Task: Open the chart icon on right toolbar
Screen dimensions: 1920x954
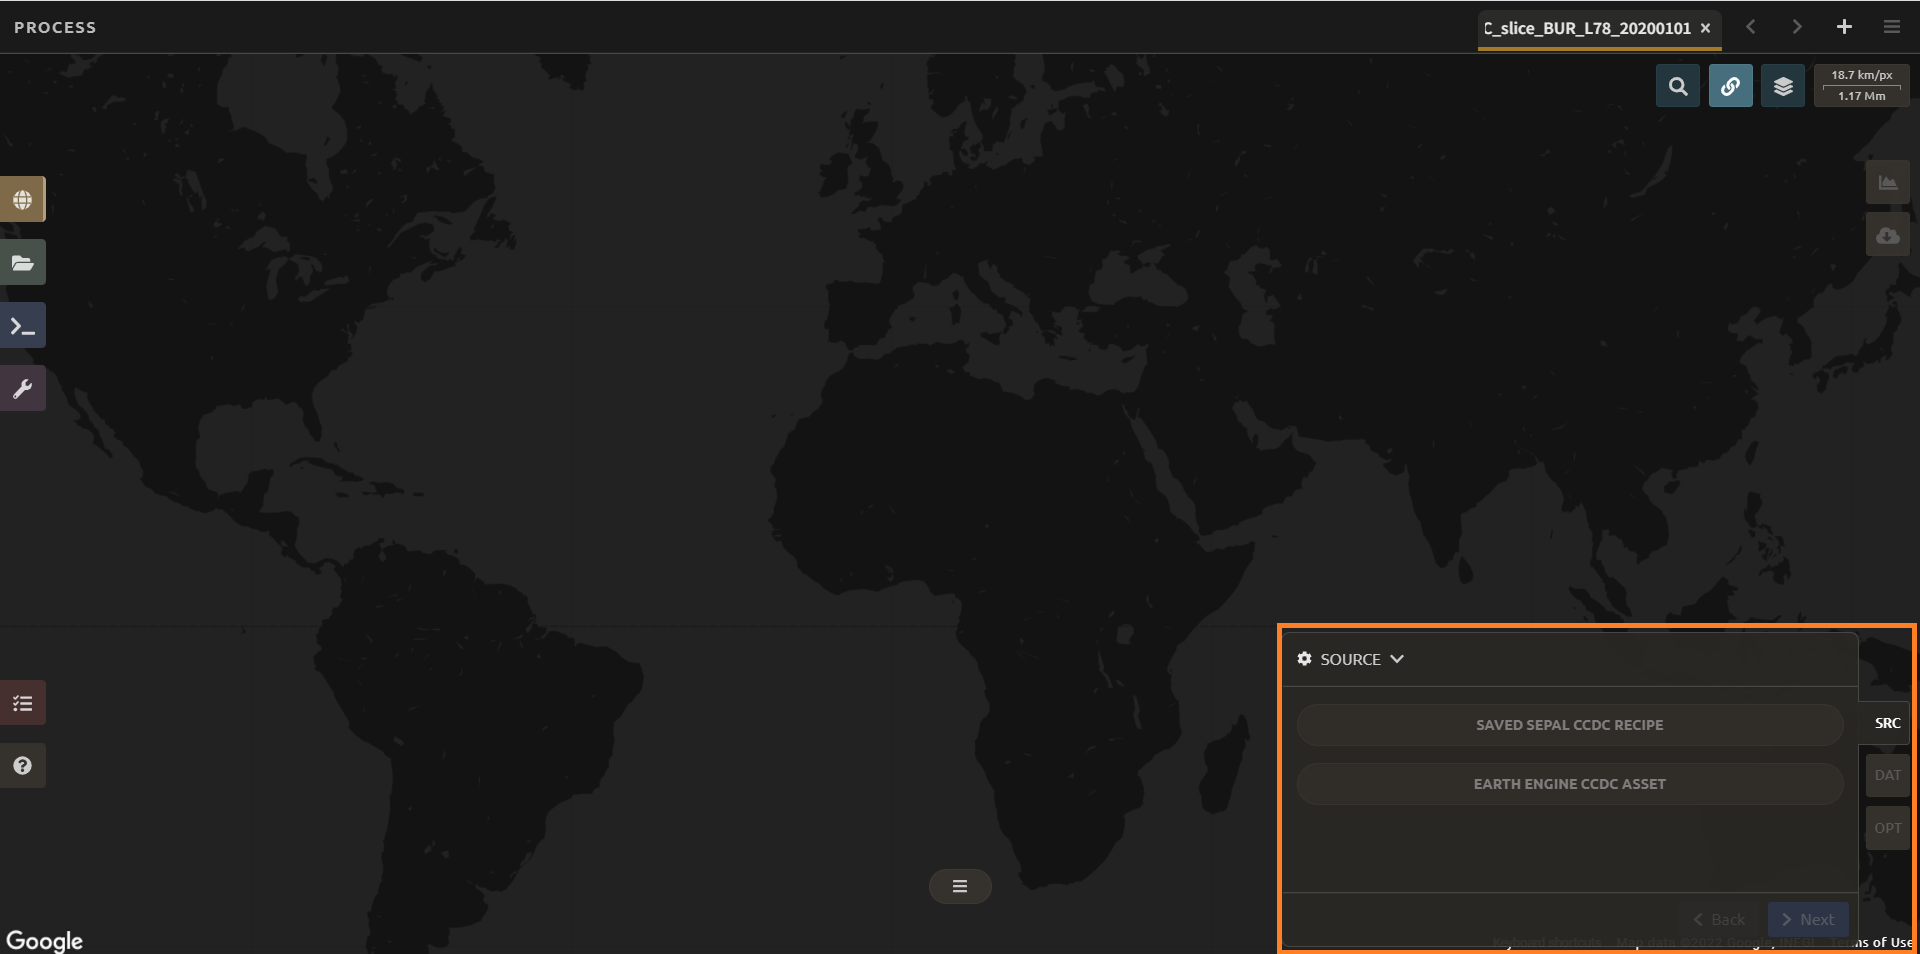Action: coord(1887,183)
